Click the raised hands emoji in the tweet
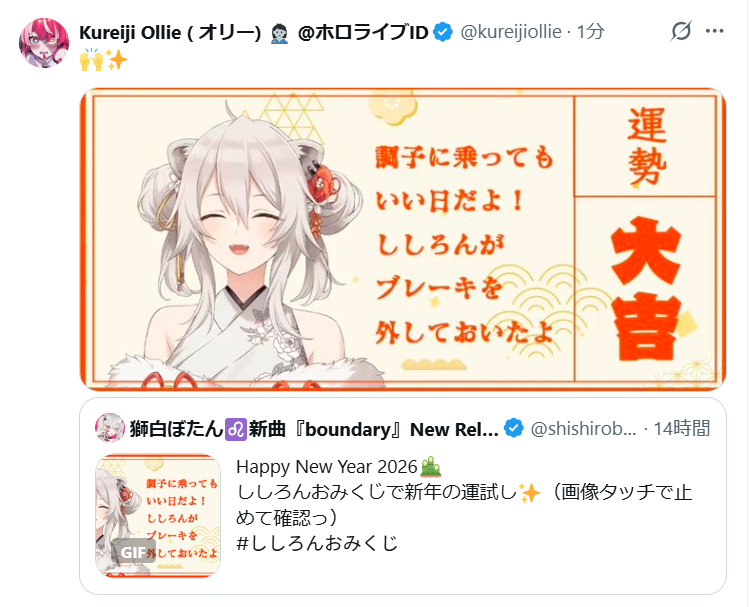The image size is (749, 607). (x=91, y=60)
